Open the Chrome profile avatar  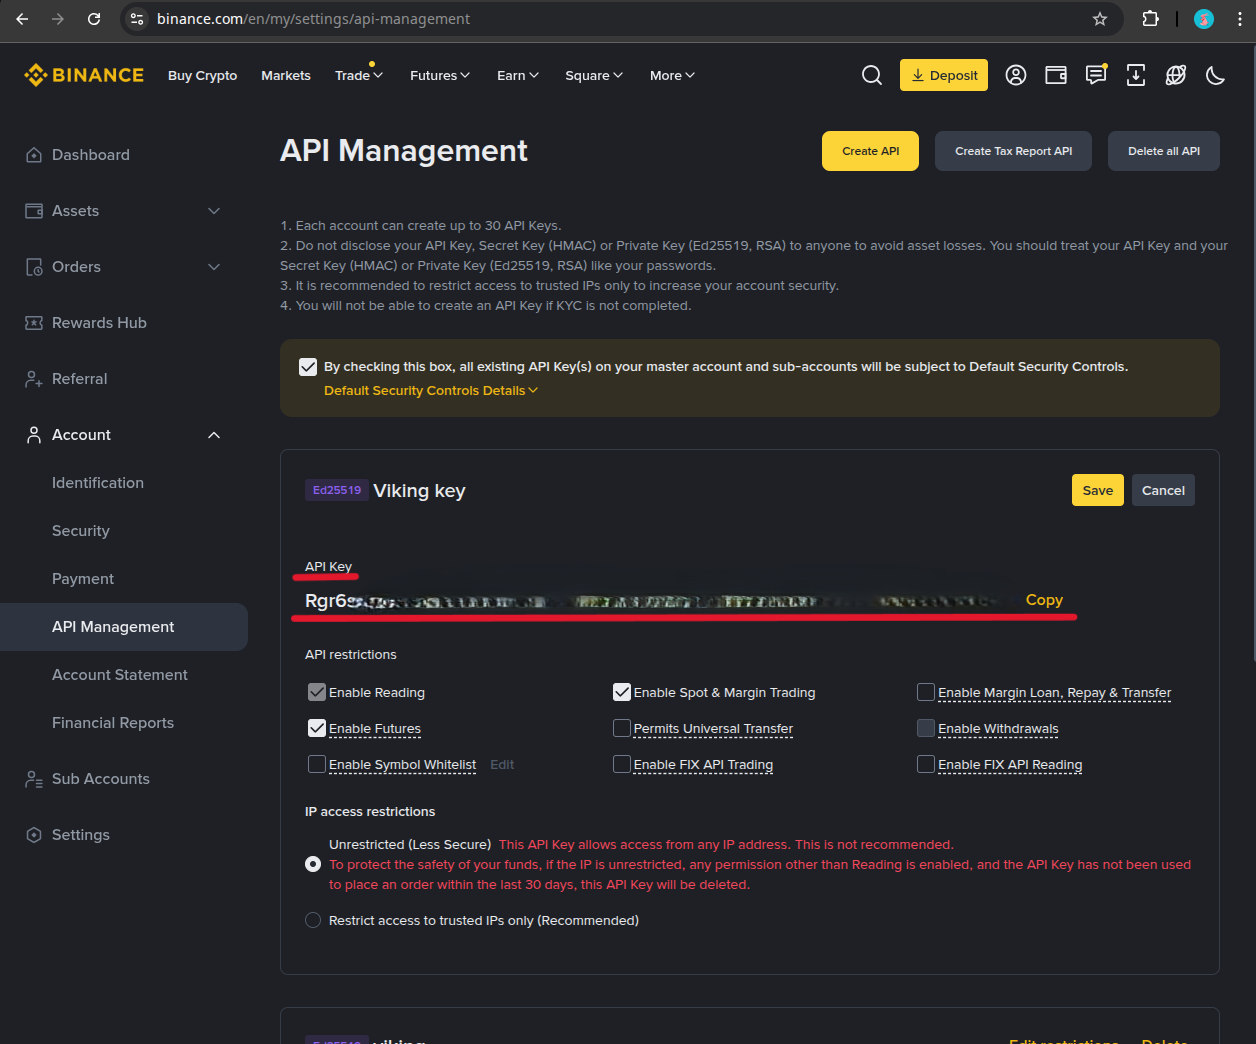pos(1204,19)
